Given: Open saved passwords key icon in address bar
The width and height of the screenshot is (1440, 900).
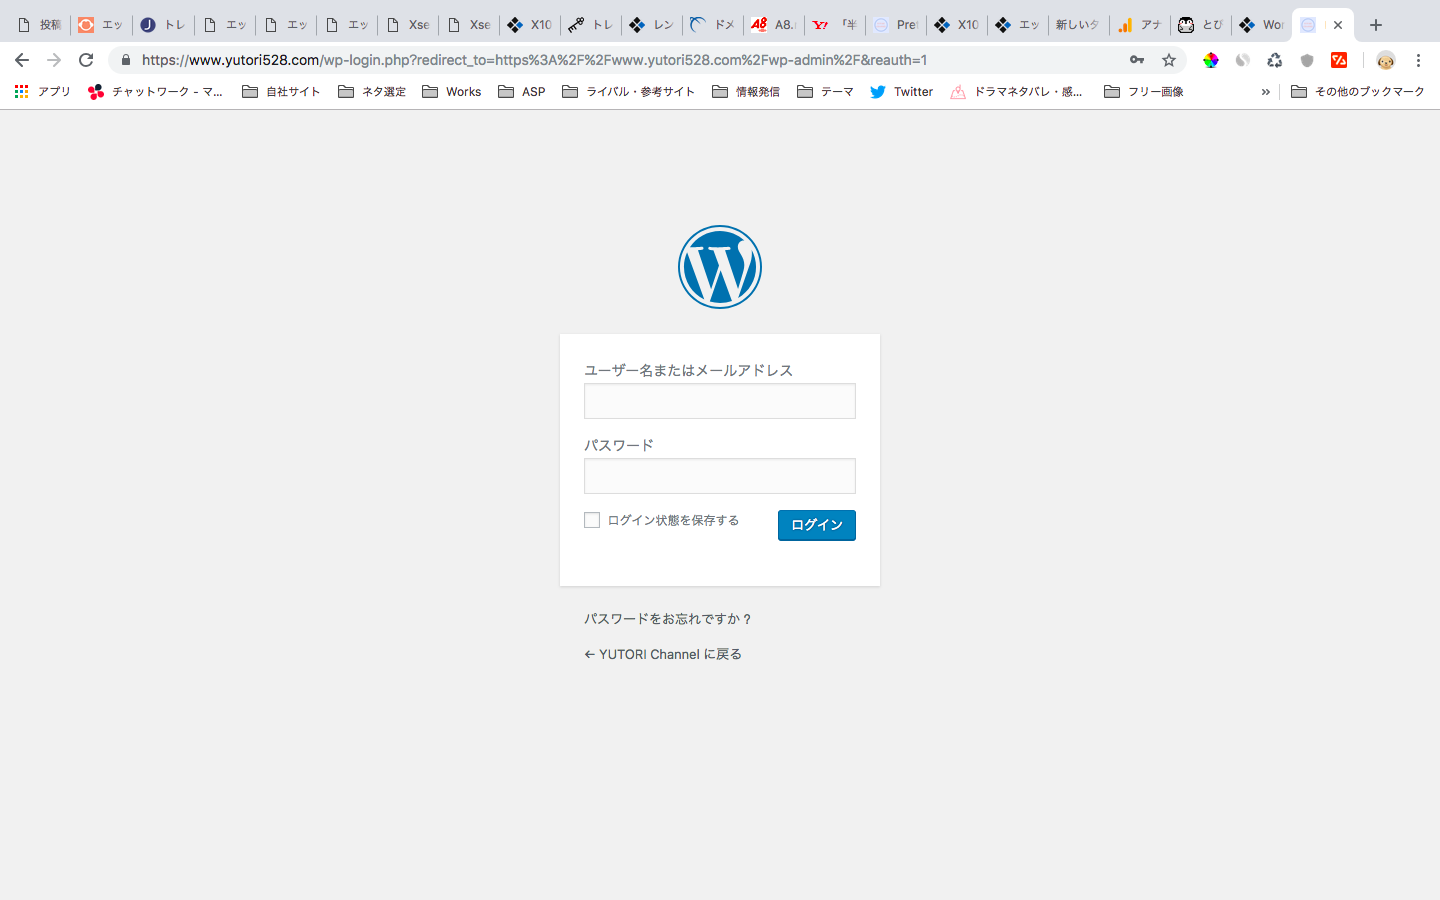Looking at the screenshot, I should click(x=1137, y=60).
